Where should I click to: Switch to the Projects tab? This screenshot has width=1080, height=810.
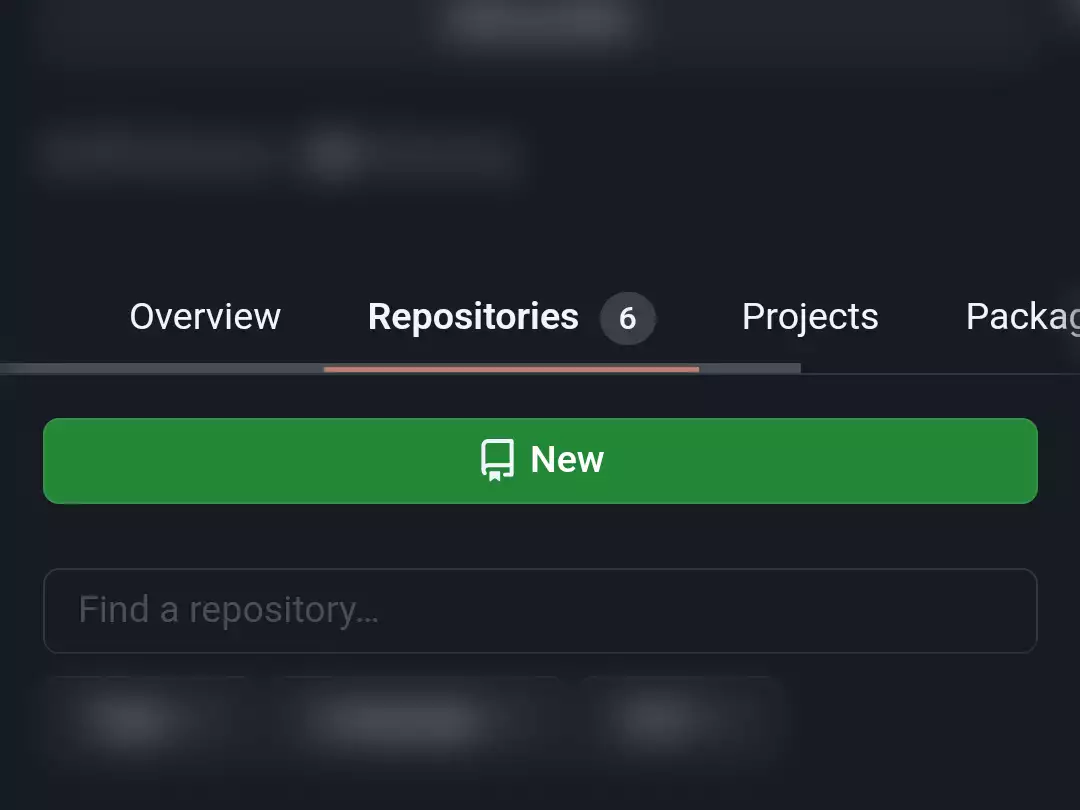click(809, 316)
